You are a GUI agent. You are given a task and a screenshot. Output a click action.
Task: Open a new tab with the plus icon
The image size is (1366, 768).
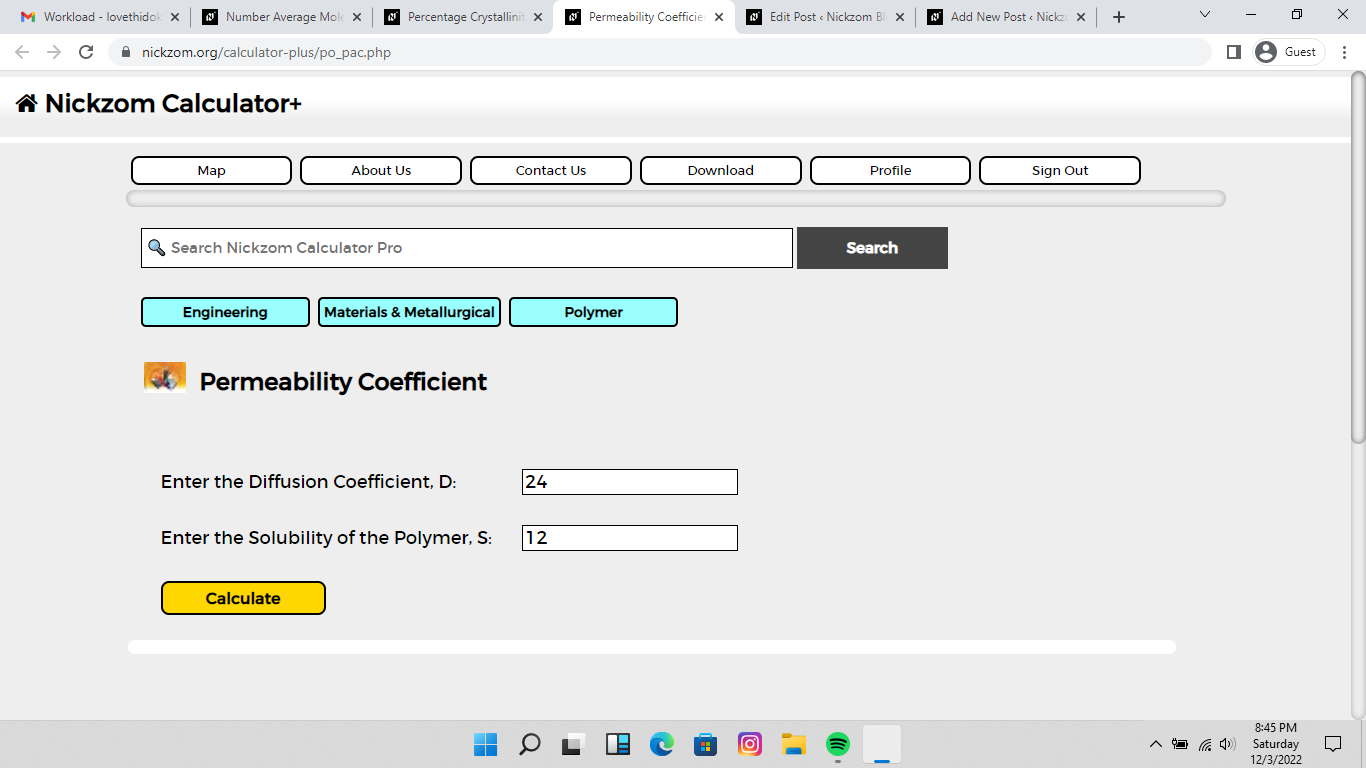1119,17
